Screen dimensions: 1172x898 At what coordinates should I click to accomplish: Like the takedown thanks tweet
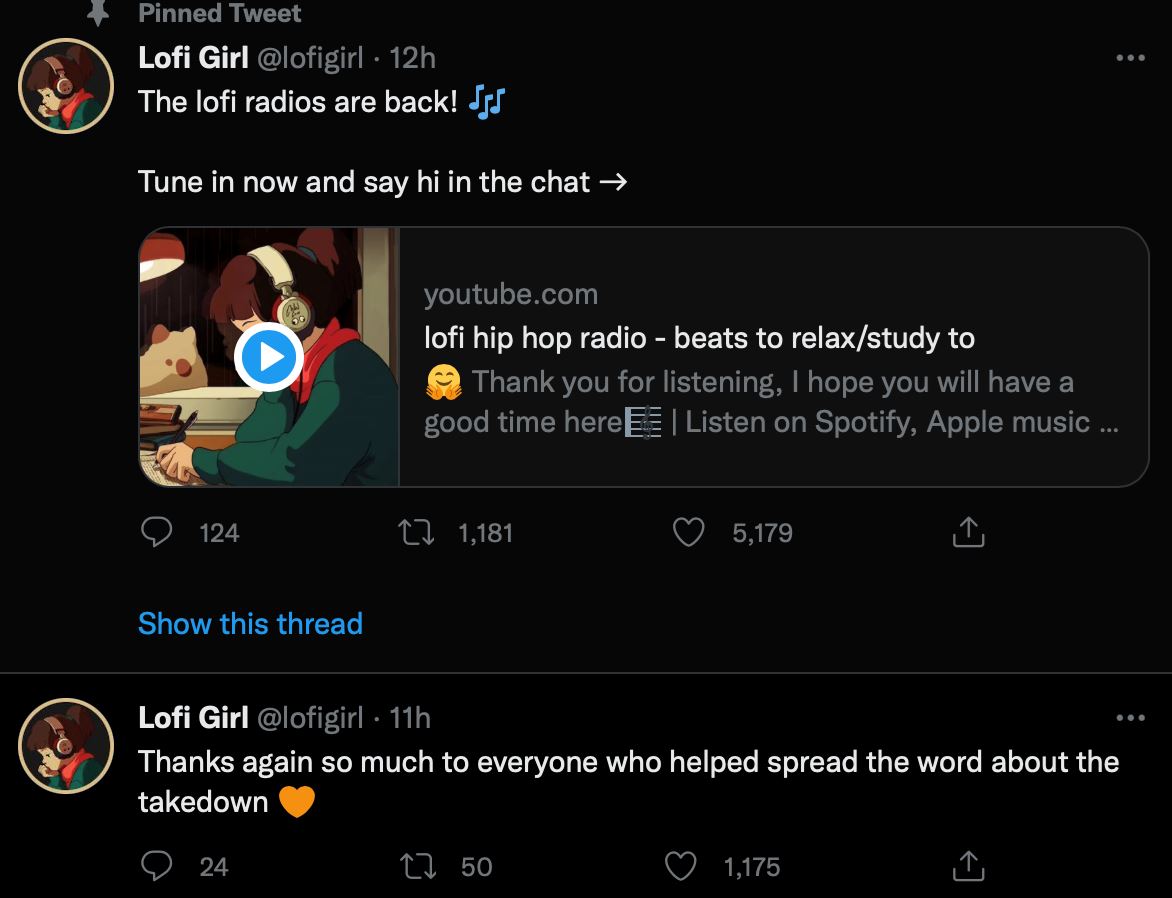(x=681, y=866)
